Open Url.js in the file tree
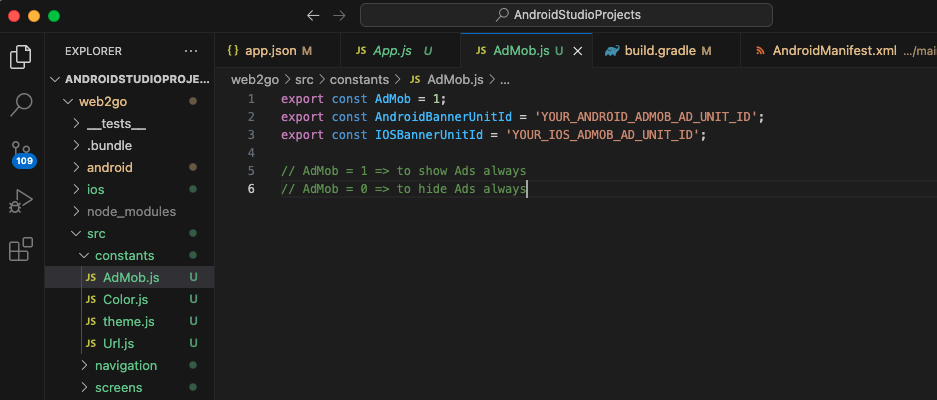This screenshot has width=937, height=400. (x=118, y=343)
